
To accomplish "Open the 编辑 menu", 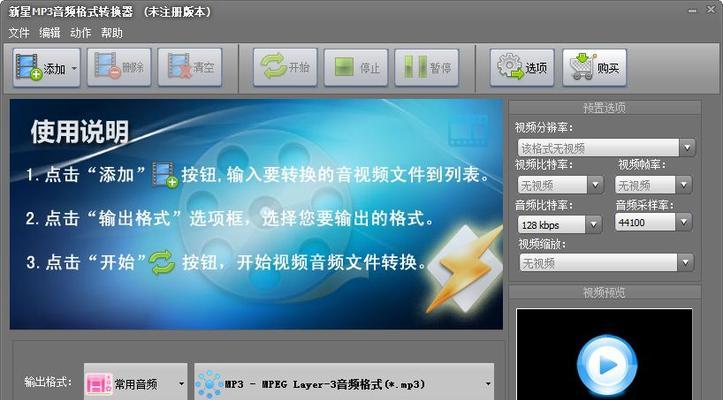I will (x=50, y=33).
